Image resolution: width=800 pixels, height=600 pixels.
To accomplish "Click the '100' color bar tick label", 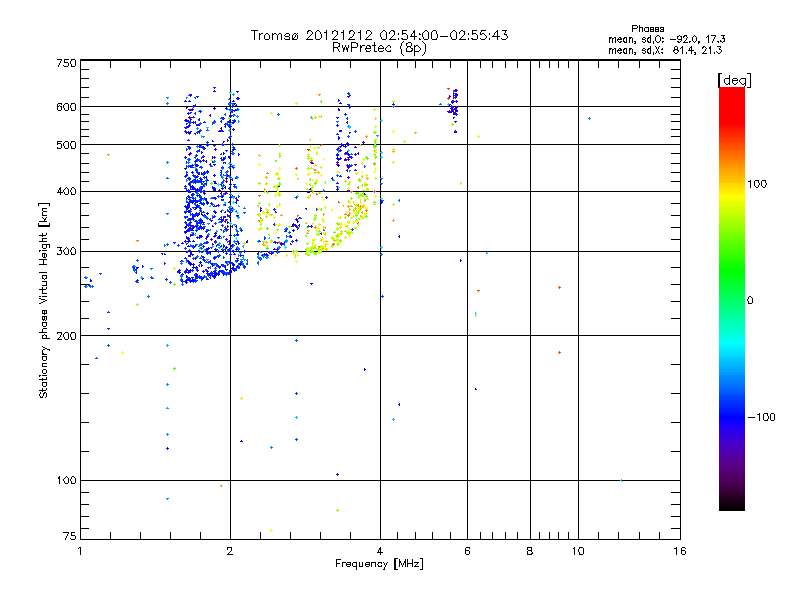I will pyautogui.click(x=757, y=184).
